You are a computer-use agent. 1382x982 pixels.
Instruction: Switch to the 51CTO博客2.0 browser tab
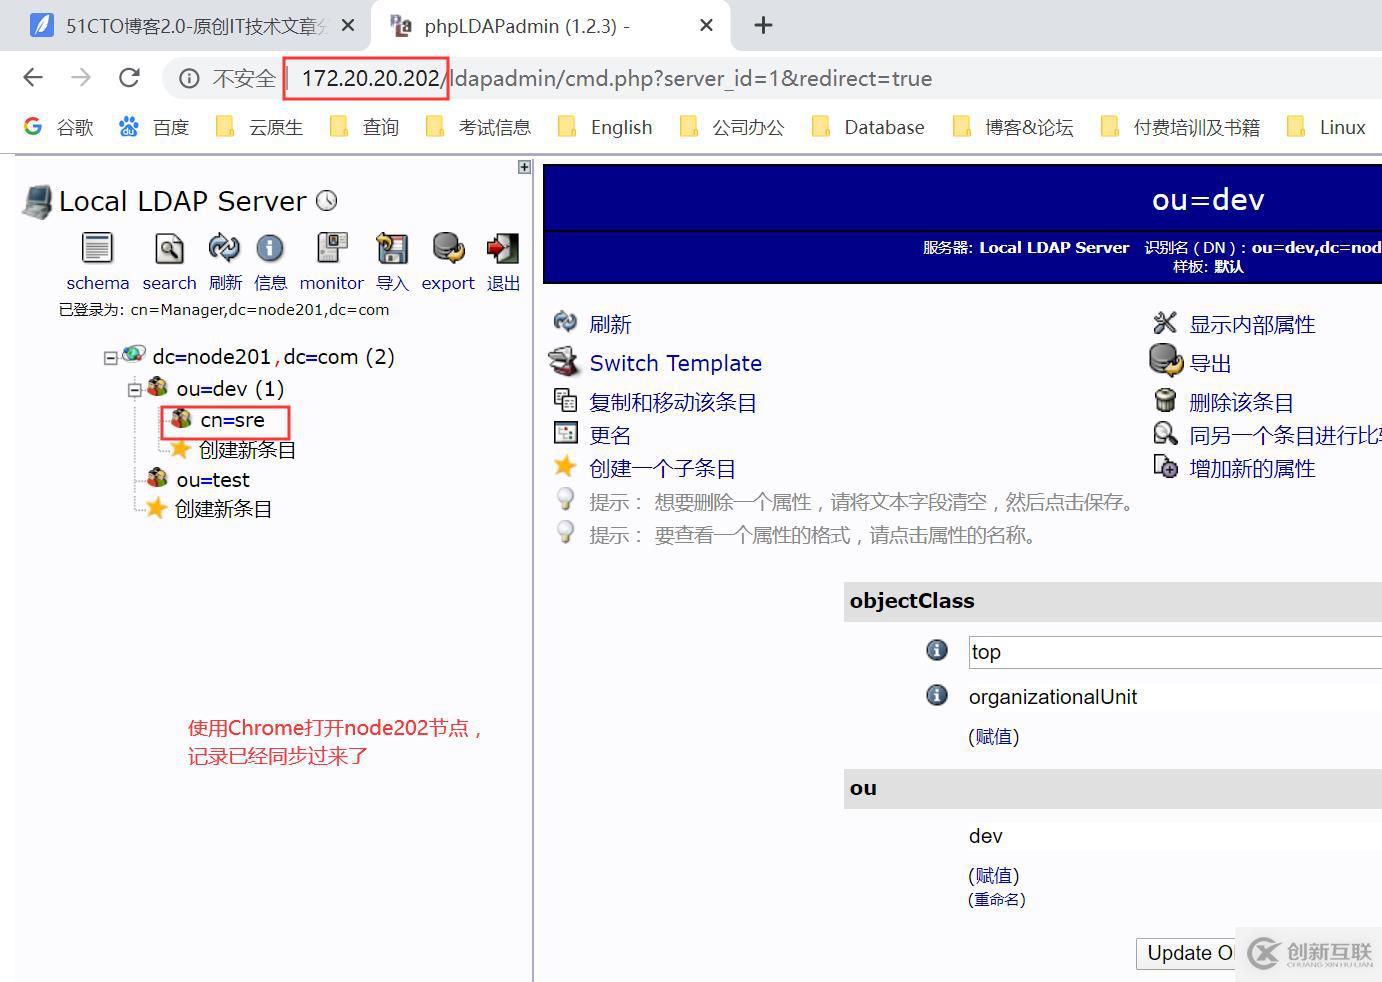pyautogui.click(x=185, y=26)
